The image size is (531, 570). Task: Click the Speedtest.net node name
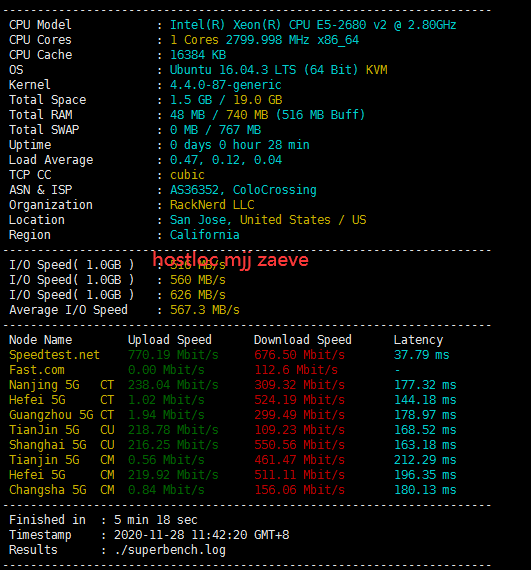[54, 355]
